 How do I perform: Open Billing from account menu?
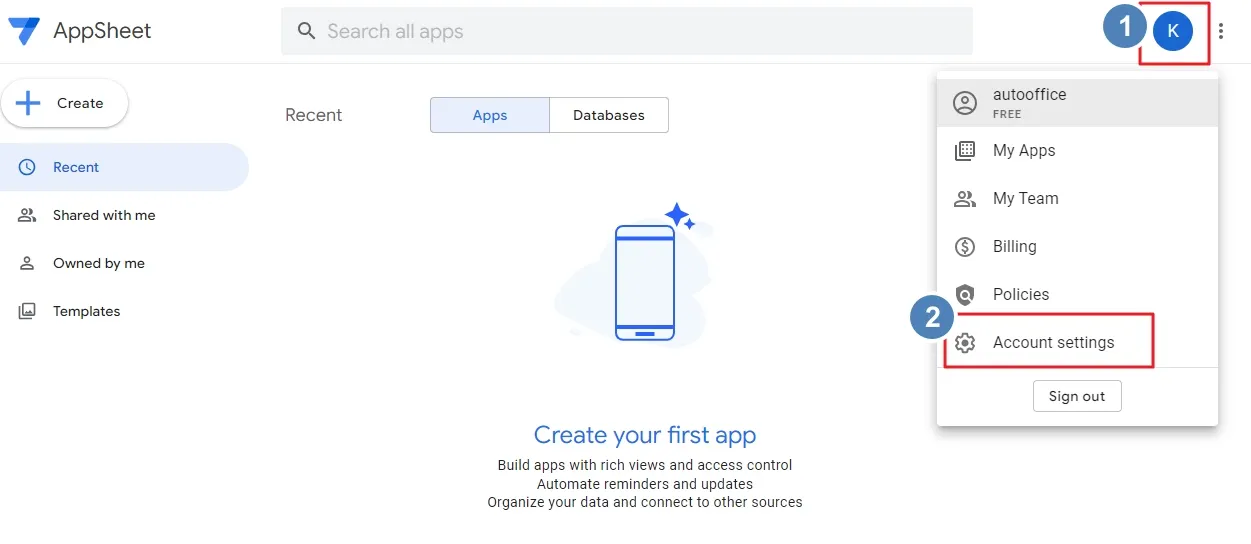click(1077, 247)
